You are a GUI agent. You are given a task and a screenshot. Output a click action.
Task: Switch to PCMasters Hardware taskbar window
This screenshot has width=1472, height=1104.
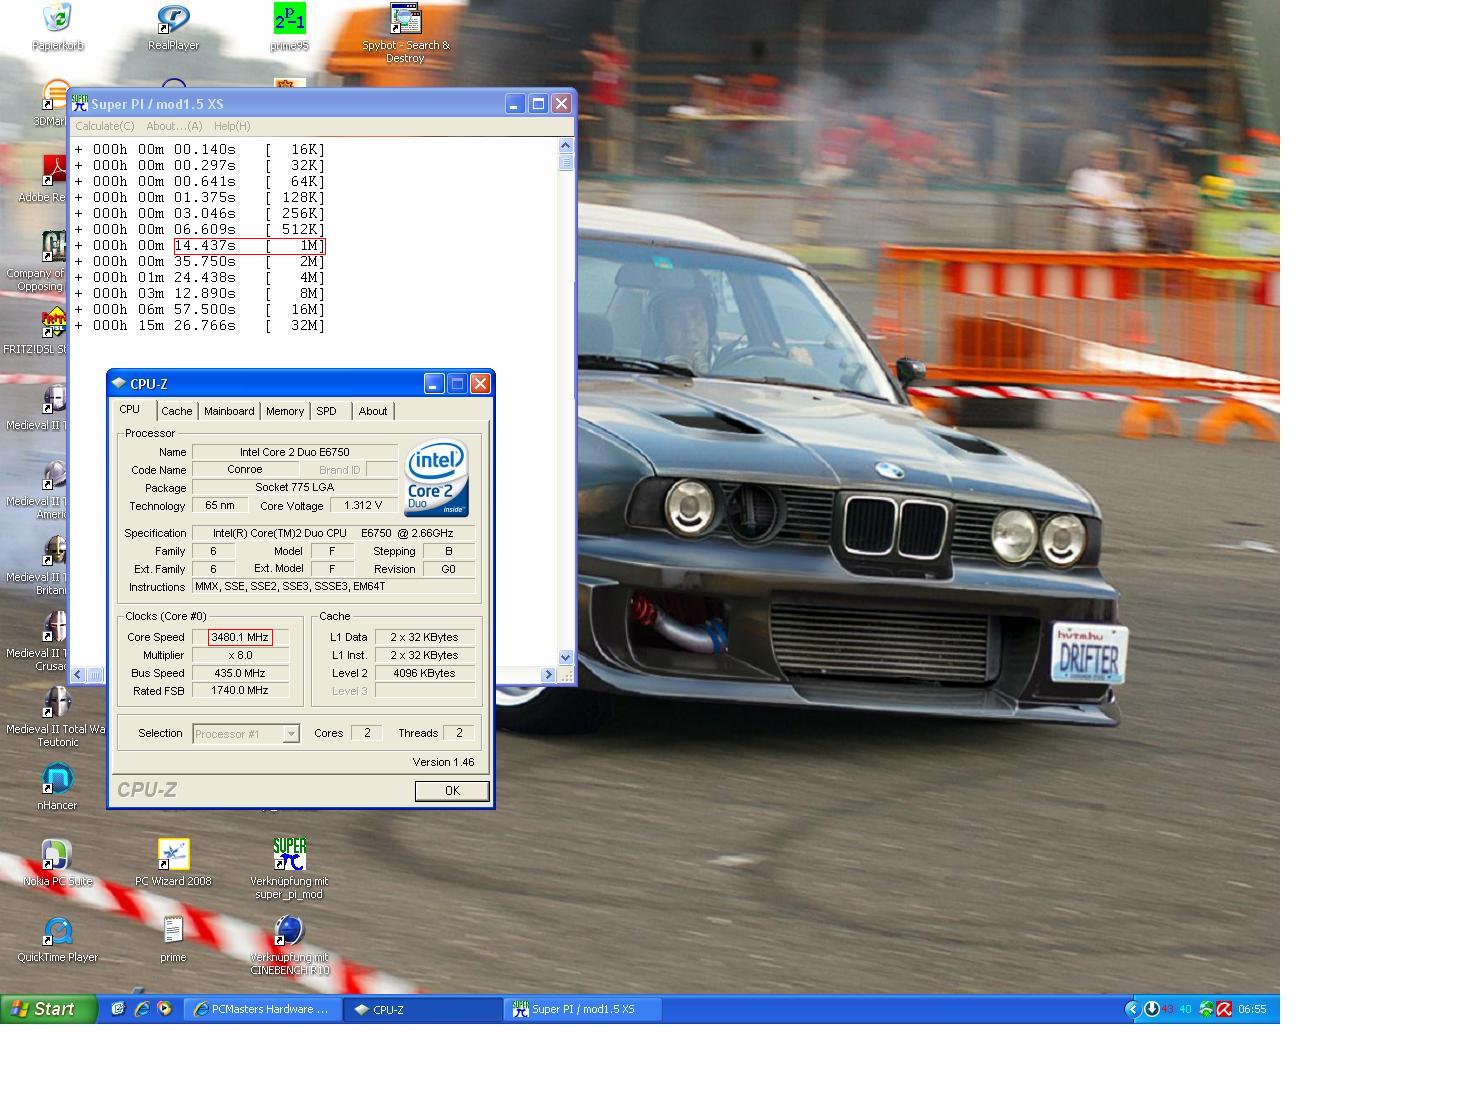pyautogui.click(x=262, y=1009)
